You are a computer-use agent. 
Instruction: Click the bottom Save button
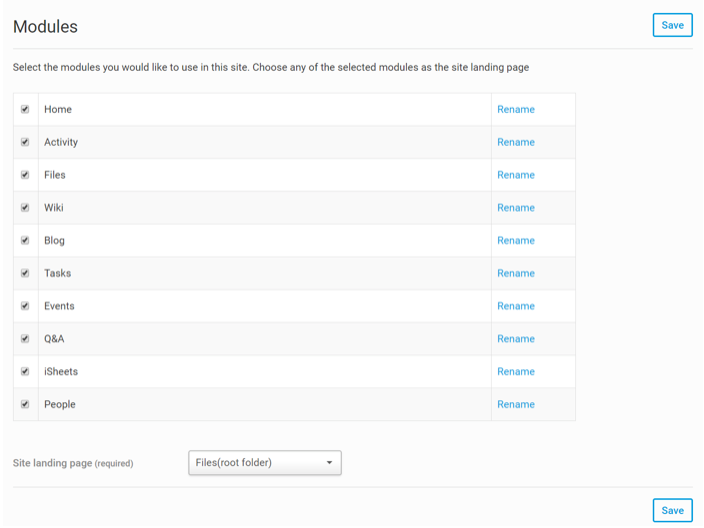(x=672, y=510)
